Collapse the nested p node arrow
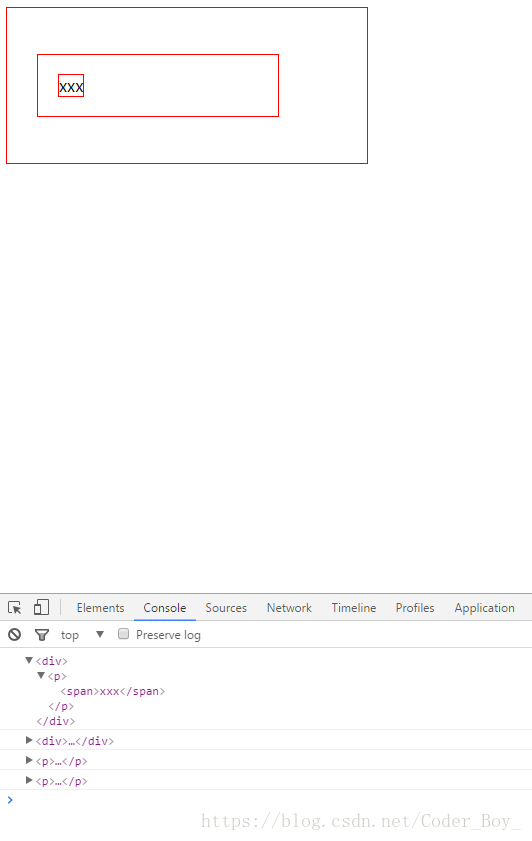532x841 pixels. click(41, 675)
